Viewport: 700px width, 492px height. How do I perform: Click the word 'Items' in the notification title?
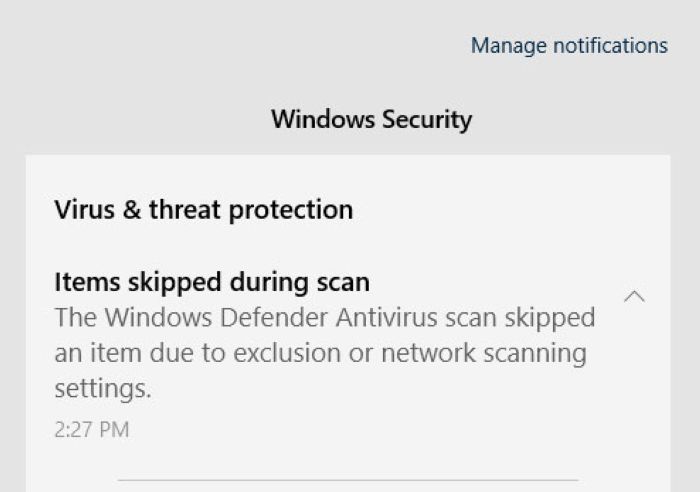coord(82,281)
